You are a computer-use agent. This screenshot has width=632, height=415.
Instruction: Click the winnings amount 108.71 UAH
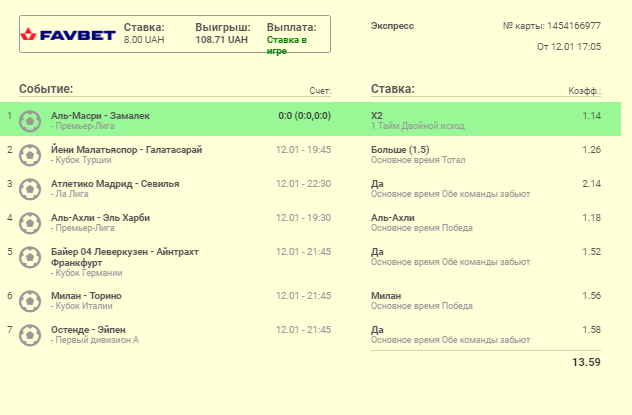(x=222, y=39)
